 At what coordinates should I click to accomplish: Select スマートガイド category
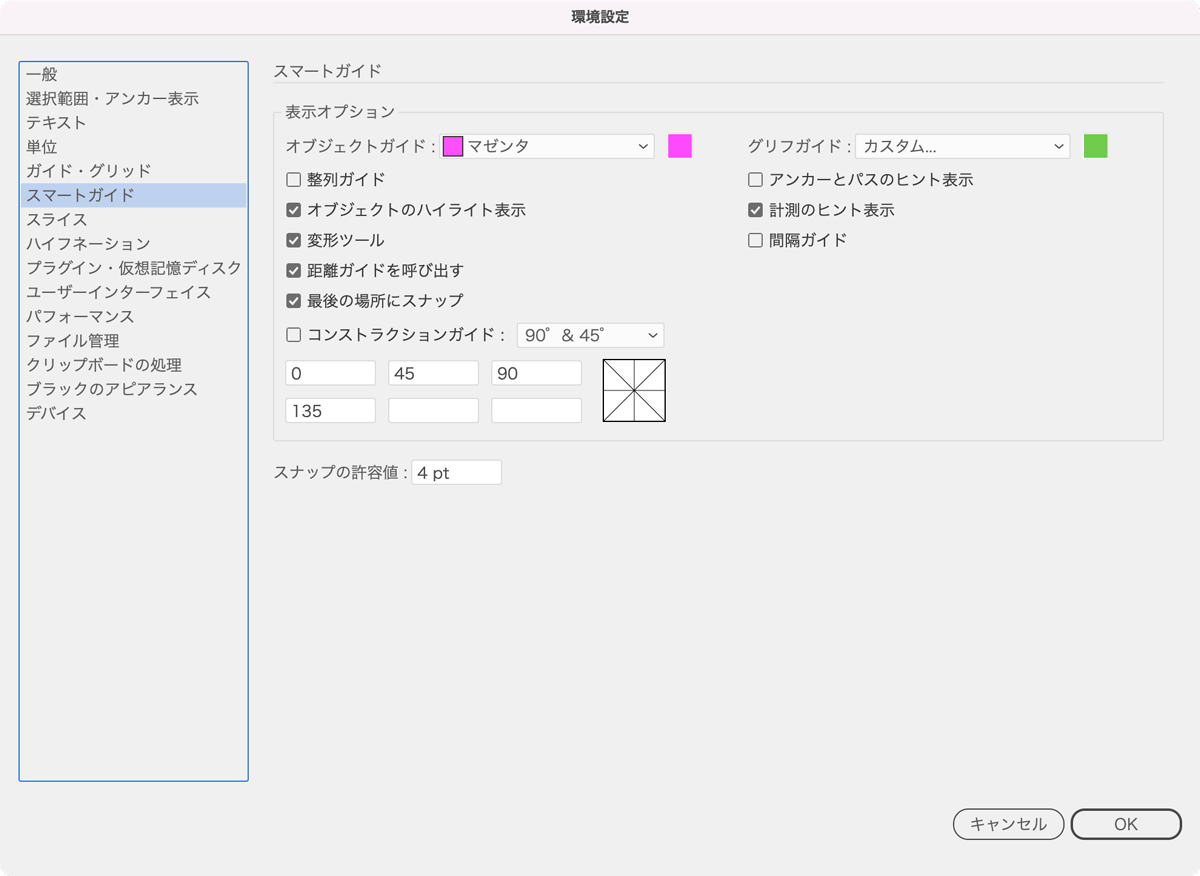tap(133, 195)
